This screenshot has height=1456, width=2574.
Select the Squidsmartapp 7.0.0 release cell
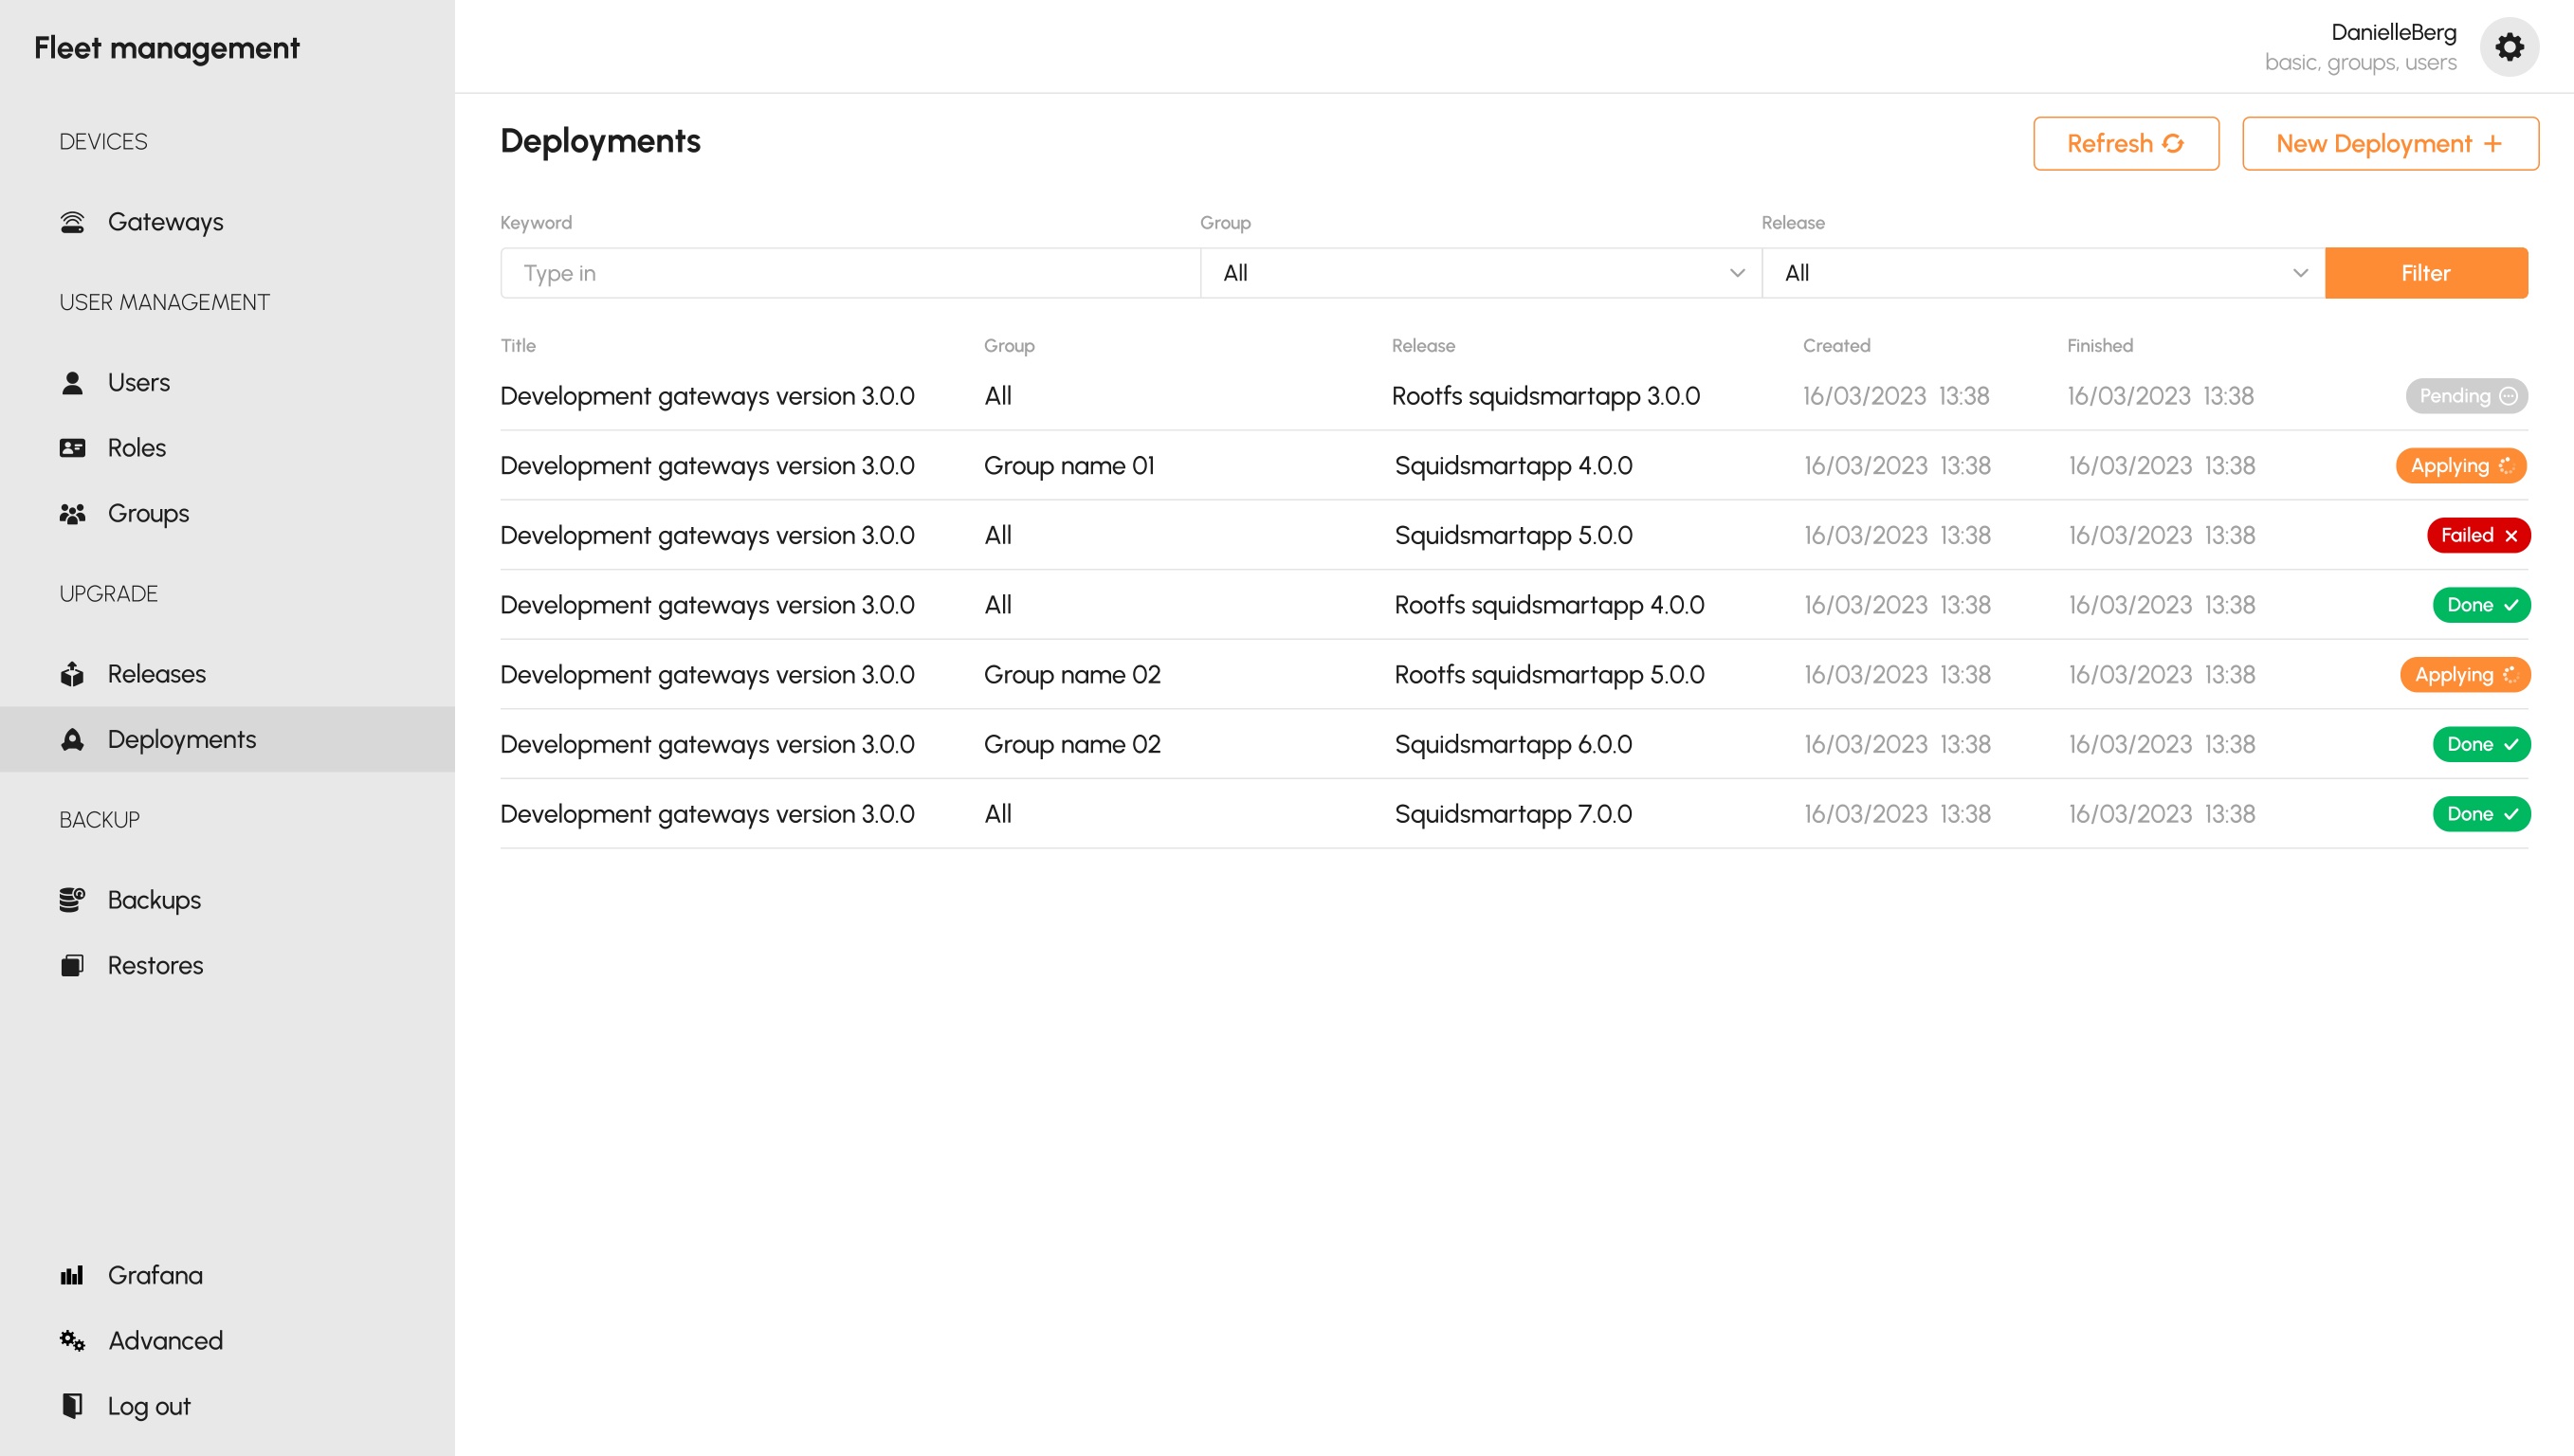[x=1513, y=815]
